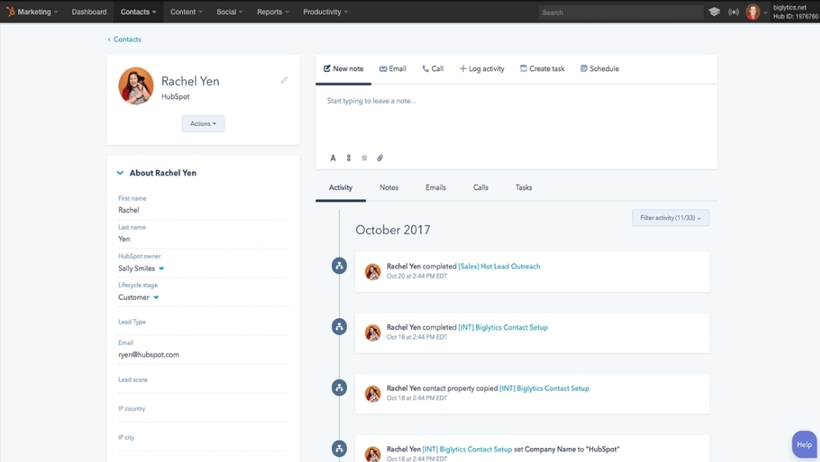This screenshot has height=462, width=820.
Task: Click the user account avatar in the top bar
Action: click(753, 12)
